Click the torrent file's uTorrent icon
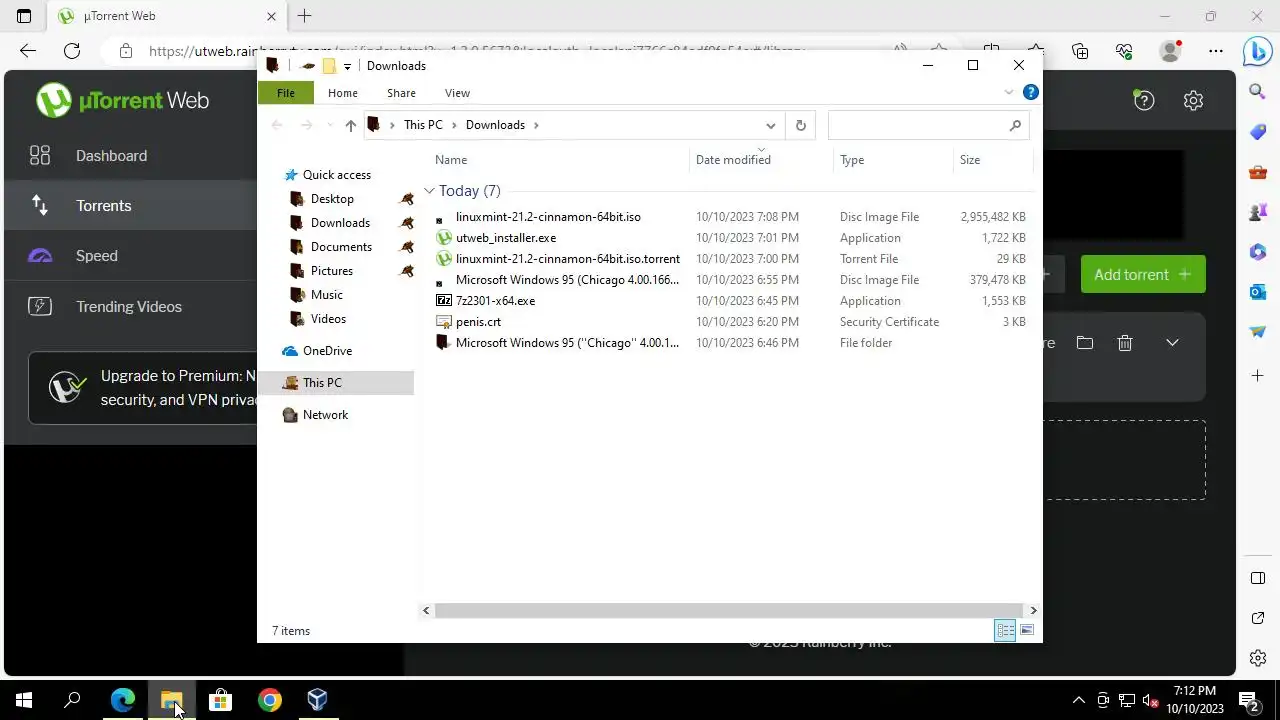 (x=444, y=259)
